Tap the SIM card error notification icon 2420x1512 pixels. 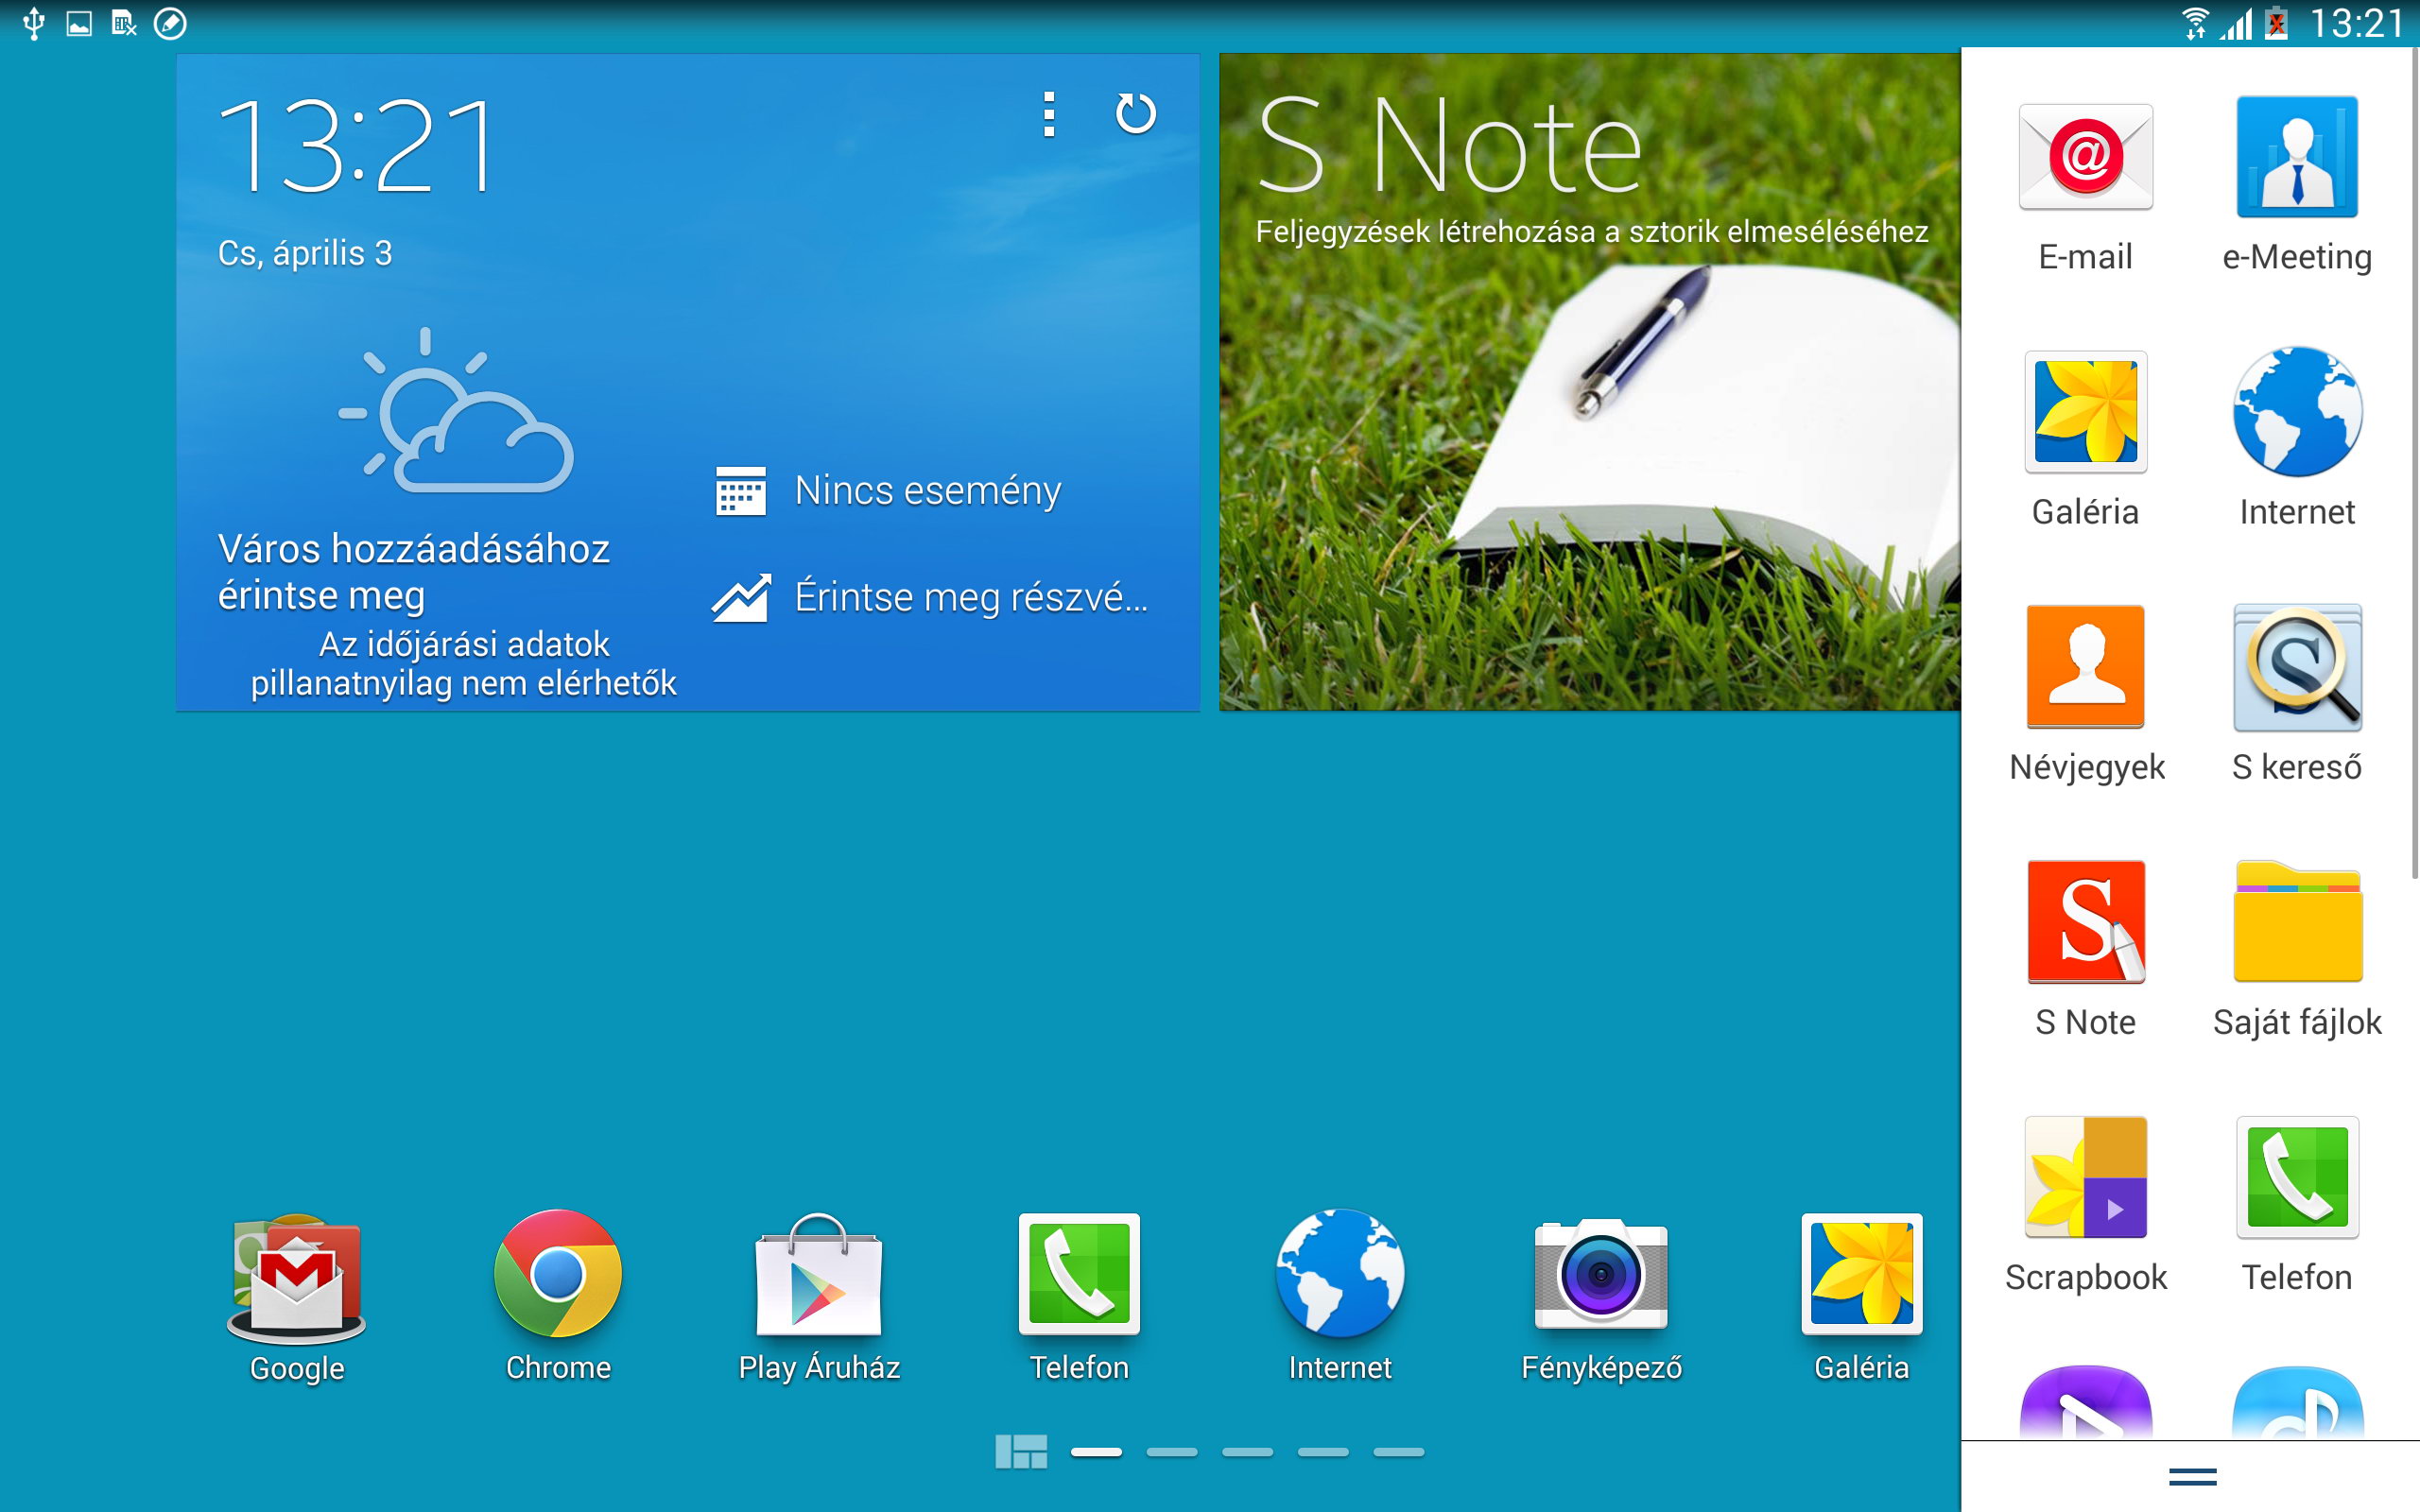pyautogui.click(x=124, y=23)
